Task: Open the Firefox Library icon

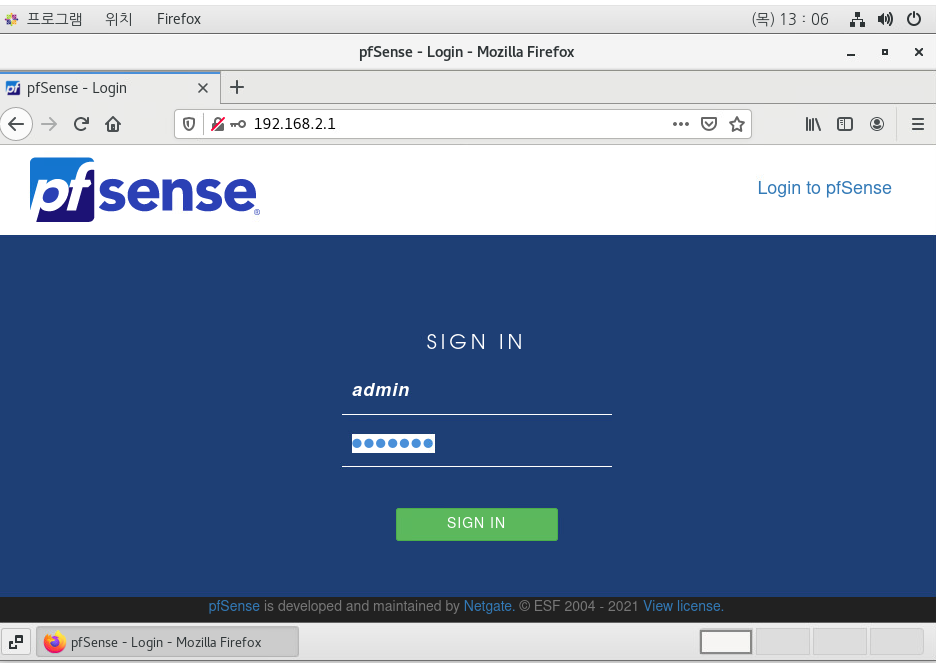Action: pos(813,124)
